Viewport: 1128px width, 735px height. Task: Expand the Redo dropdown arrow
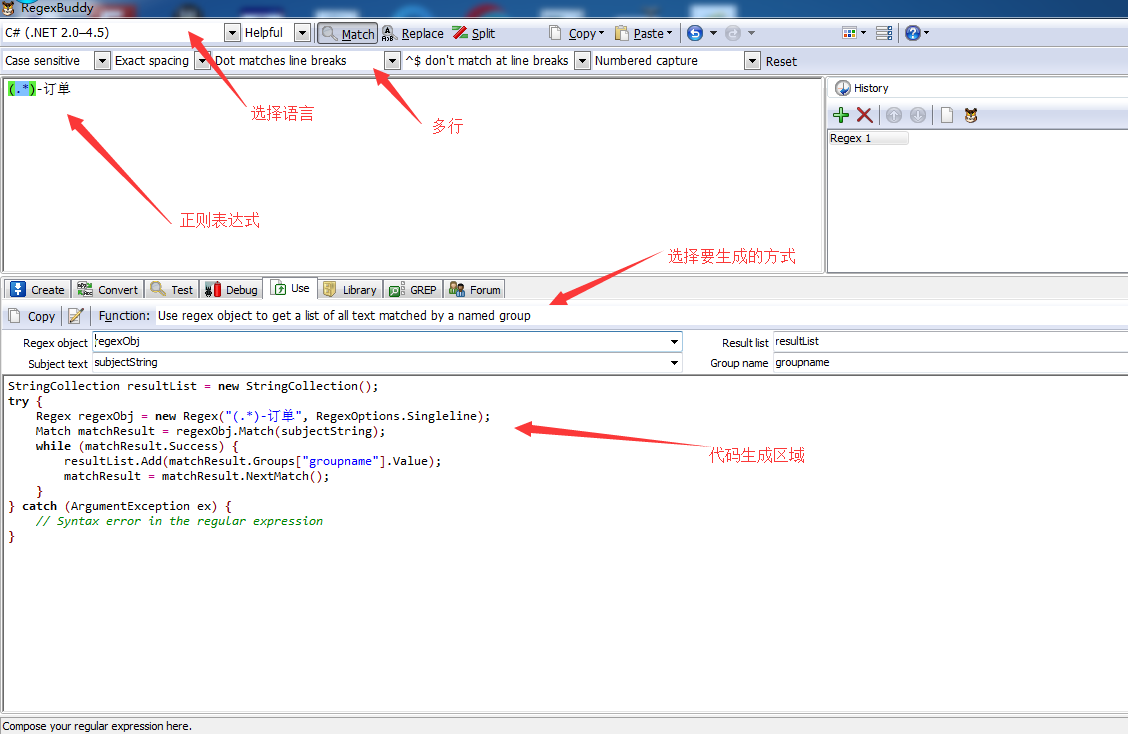pyautogui.click(x=752, y=33)
